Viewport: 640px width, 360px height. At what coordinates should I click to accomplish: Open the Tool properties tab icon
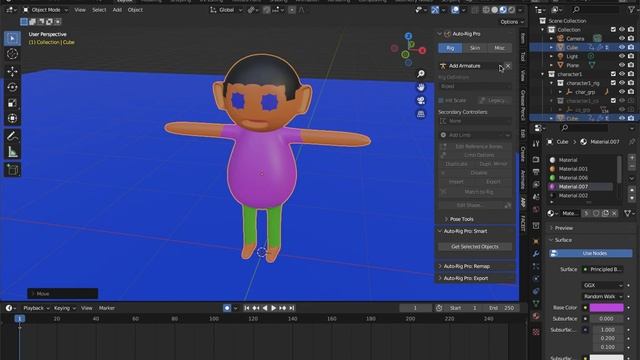(x=536, y=143)
